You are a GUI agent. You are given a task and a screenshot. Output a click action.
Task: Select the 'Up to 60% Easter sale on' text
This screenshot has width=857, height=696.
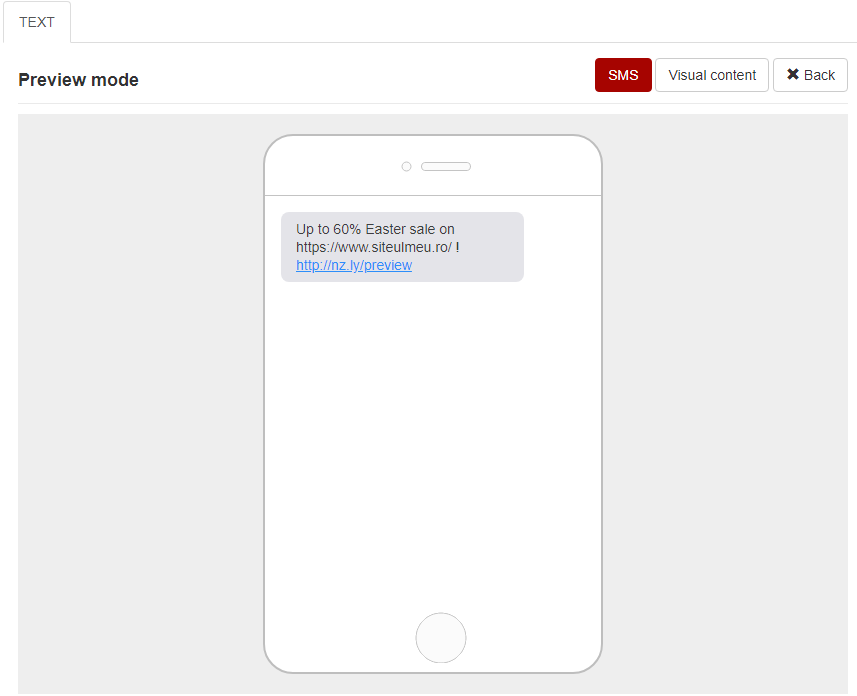375,229
